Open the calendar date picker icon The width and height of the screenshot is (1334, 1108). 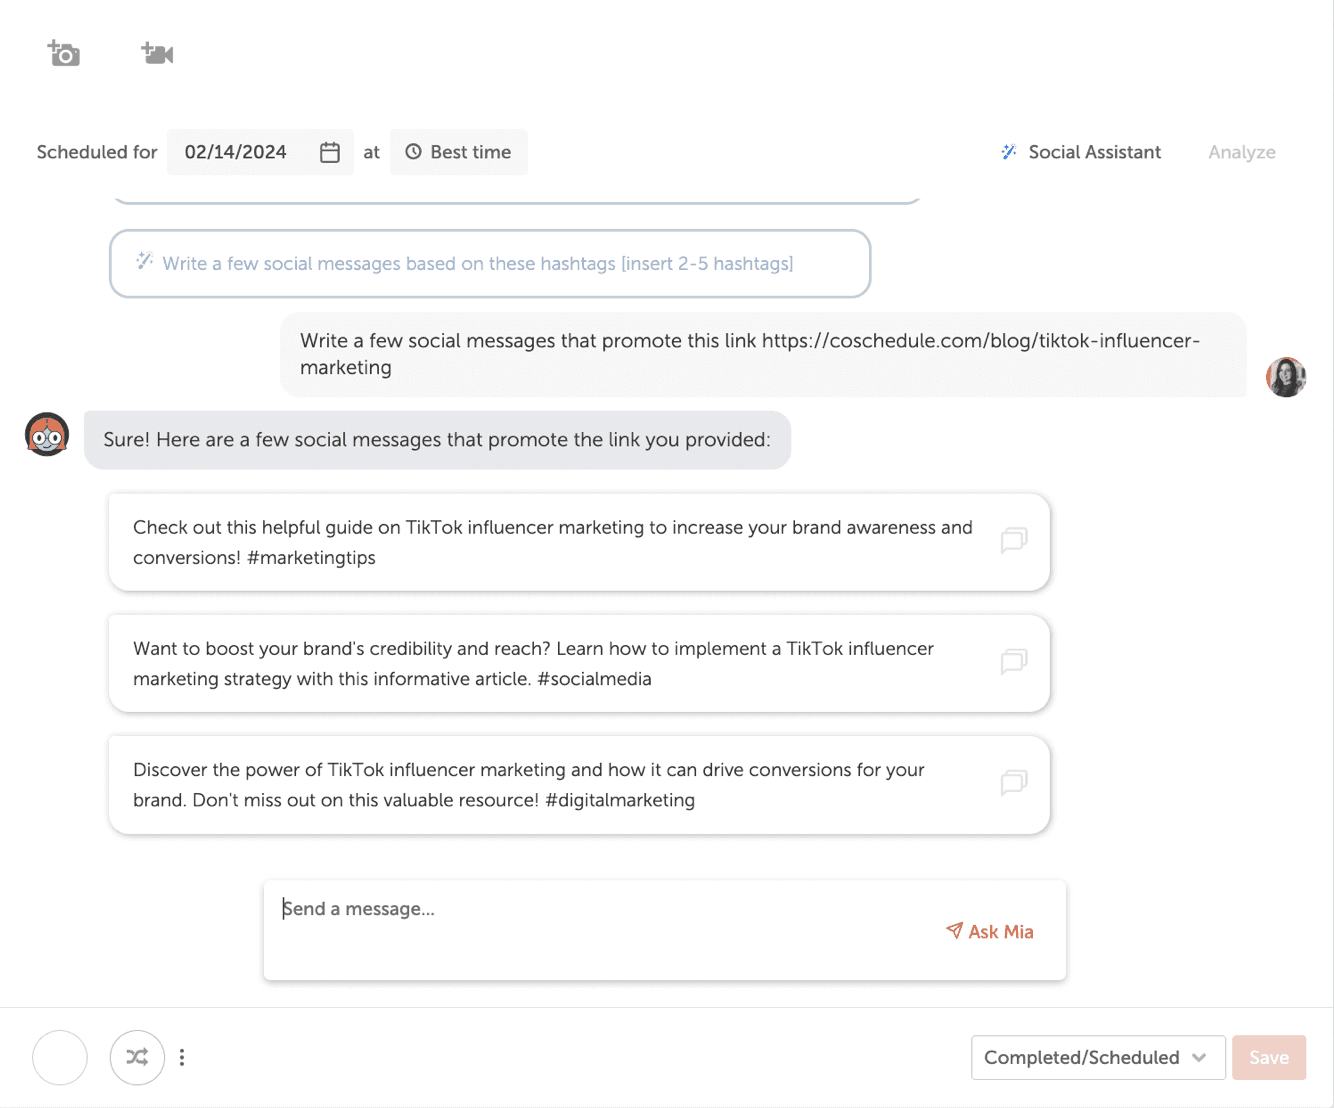tap(330, 152)
